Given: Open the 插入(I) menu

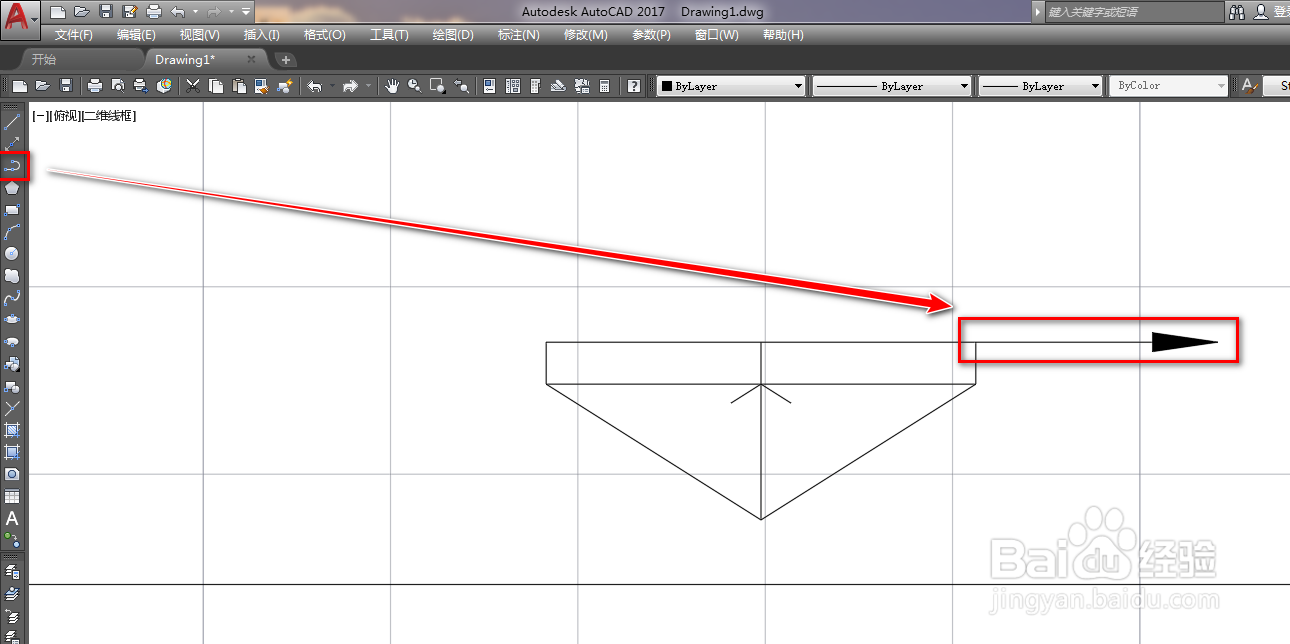Looking at the screenshot, I should pos(262,35).
